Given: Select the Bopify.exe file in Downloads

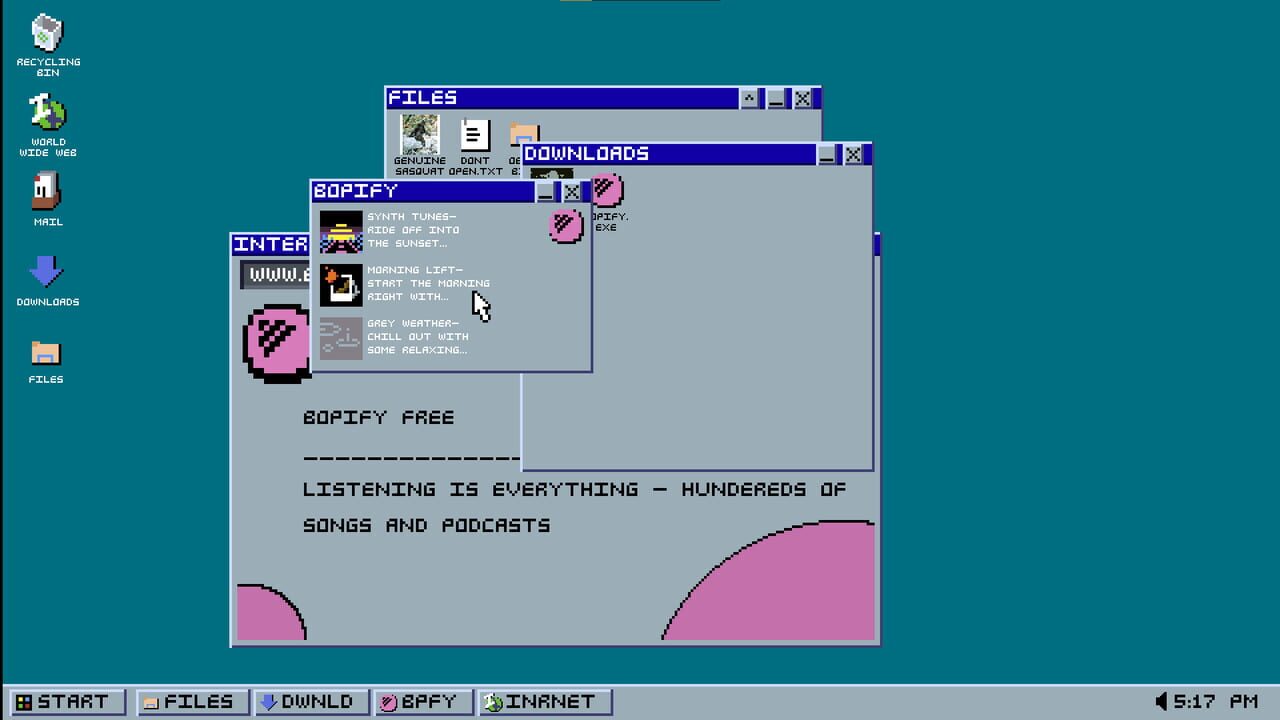Looking at the screenshot, I should point(607,203).
